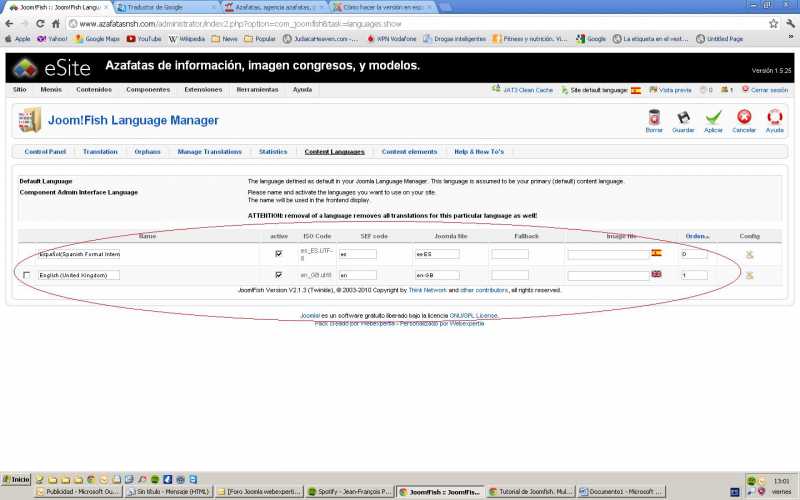Open the Ayuda menu in the admin bar

point(302,90)
